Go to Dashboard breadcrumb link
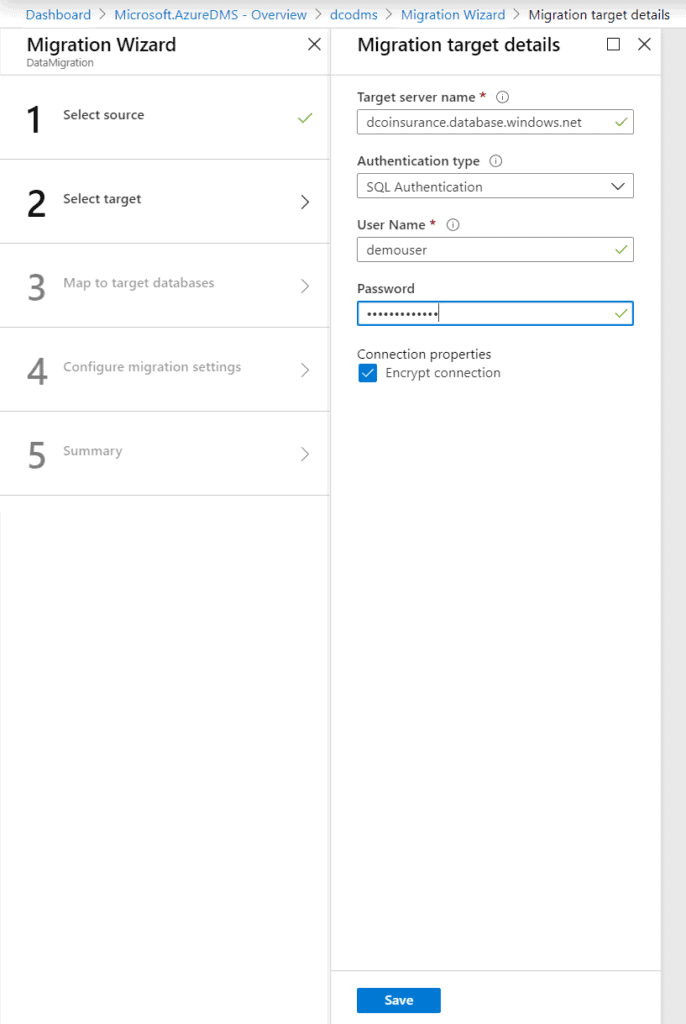 tap(58, 15)
